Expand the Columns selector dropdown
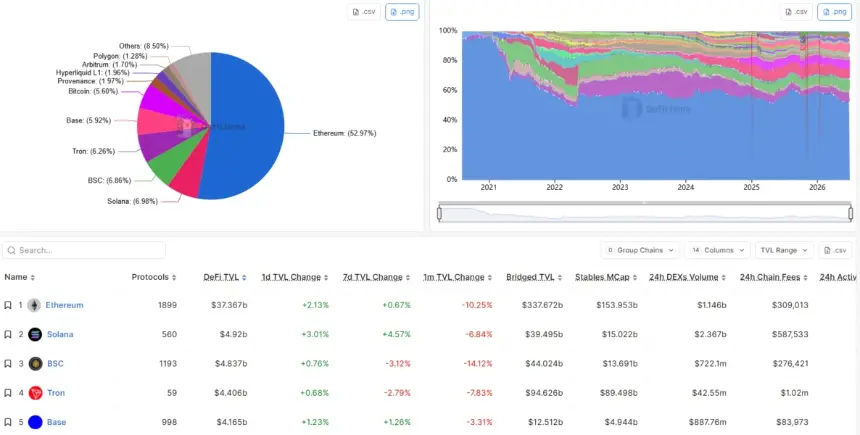The height and width of the screenshot is (435, 860). 717,250
